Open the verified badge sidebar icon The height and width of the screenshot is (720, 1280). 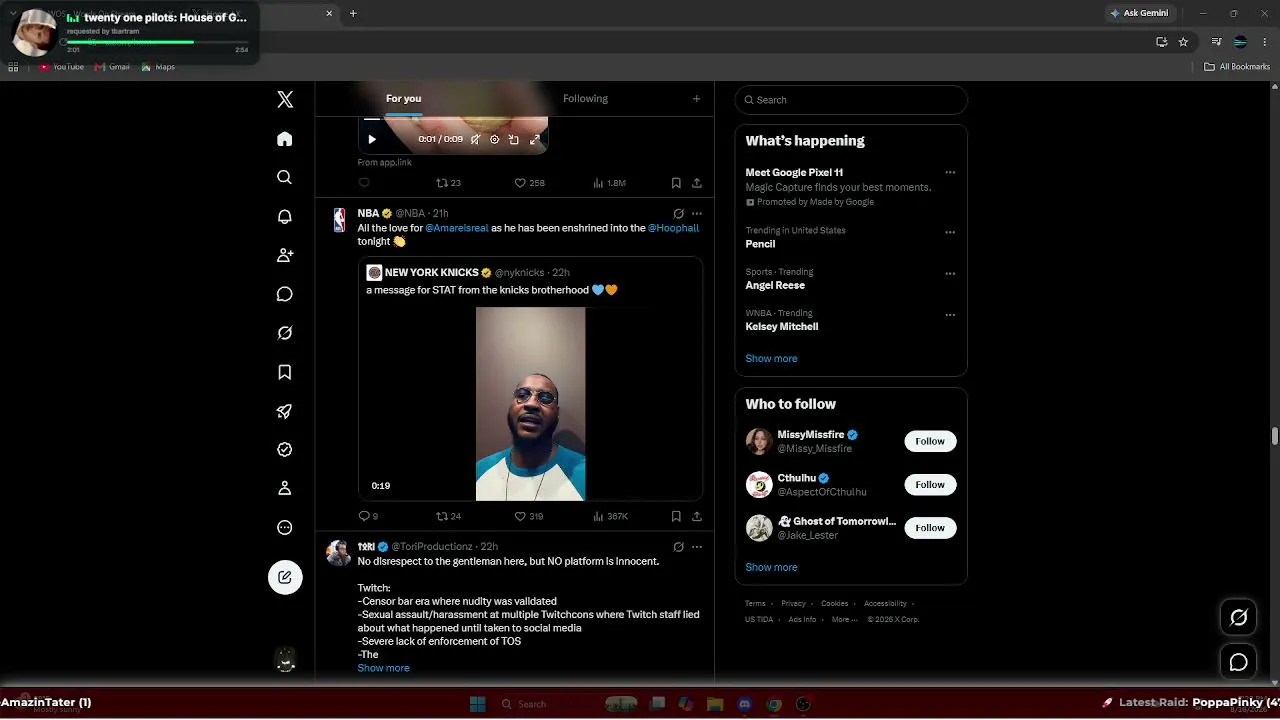(285, 450)
